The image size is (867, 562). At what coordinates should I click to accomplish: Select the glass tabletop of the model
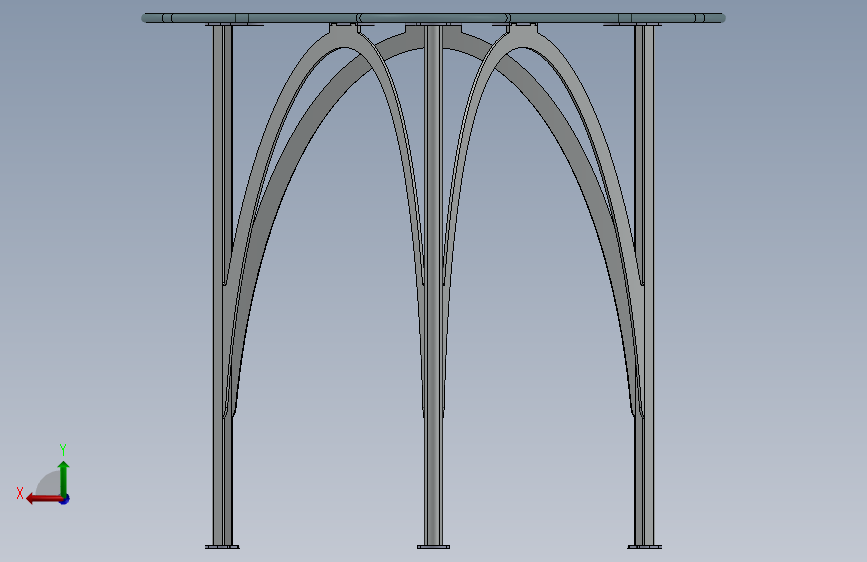(x=433, y=18)
